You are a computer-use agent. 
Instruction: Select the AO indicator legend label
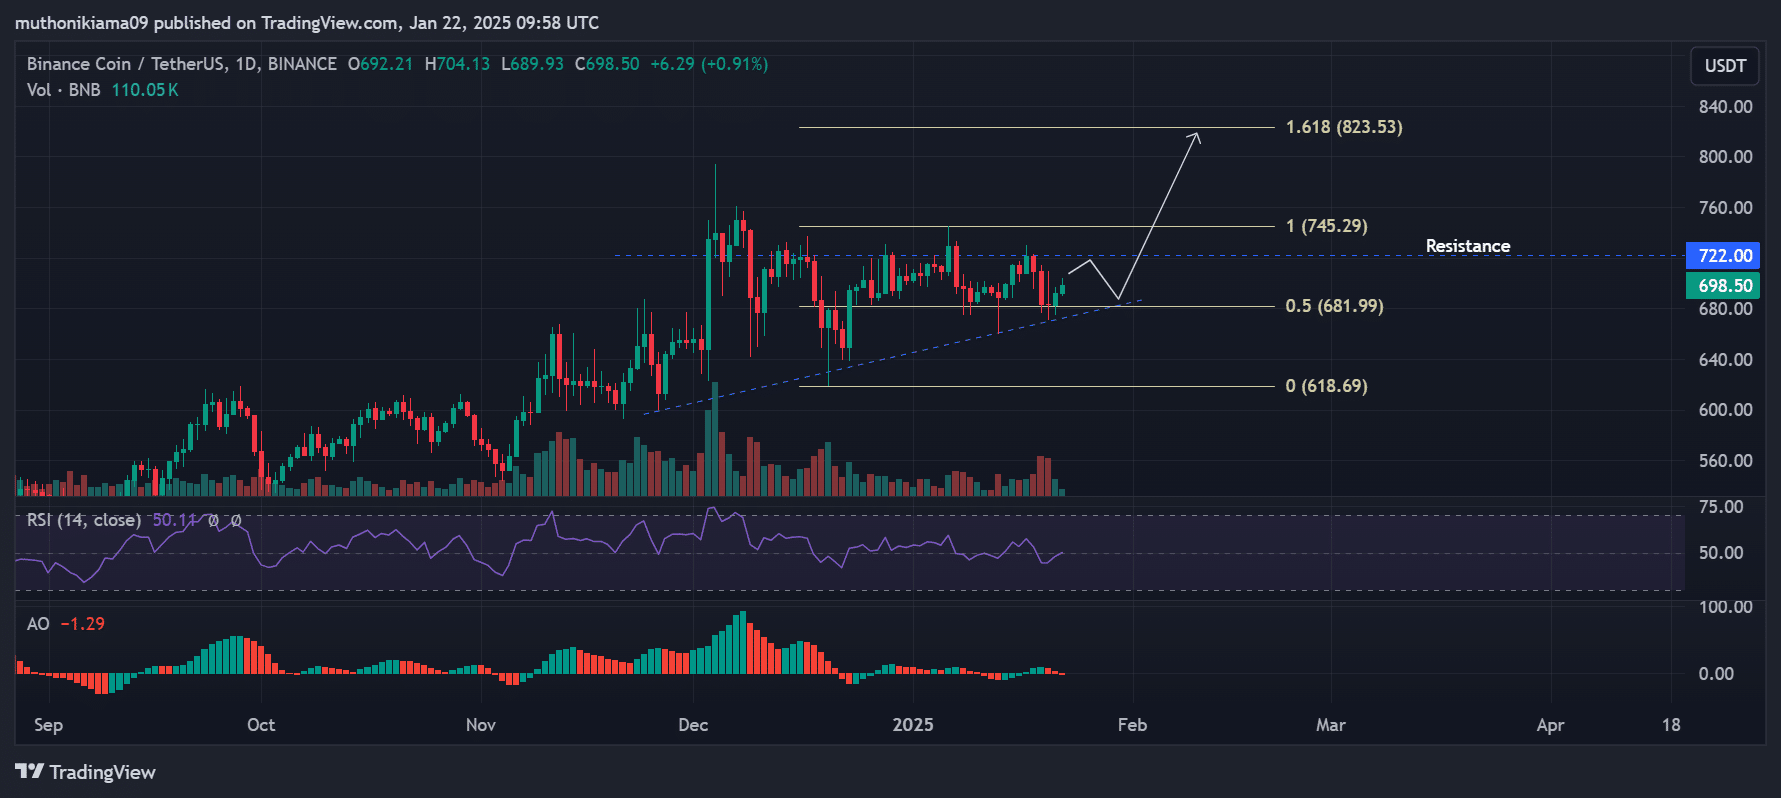[x=38, y=624]
